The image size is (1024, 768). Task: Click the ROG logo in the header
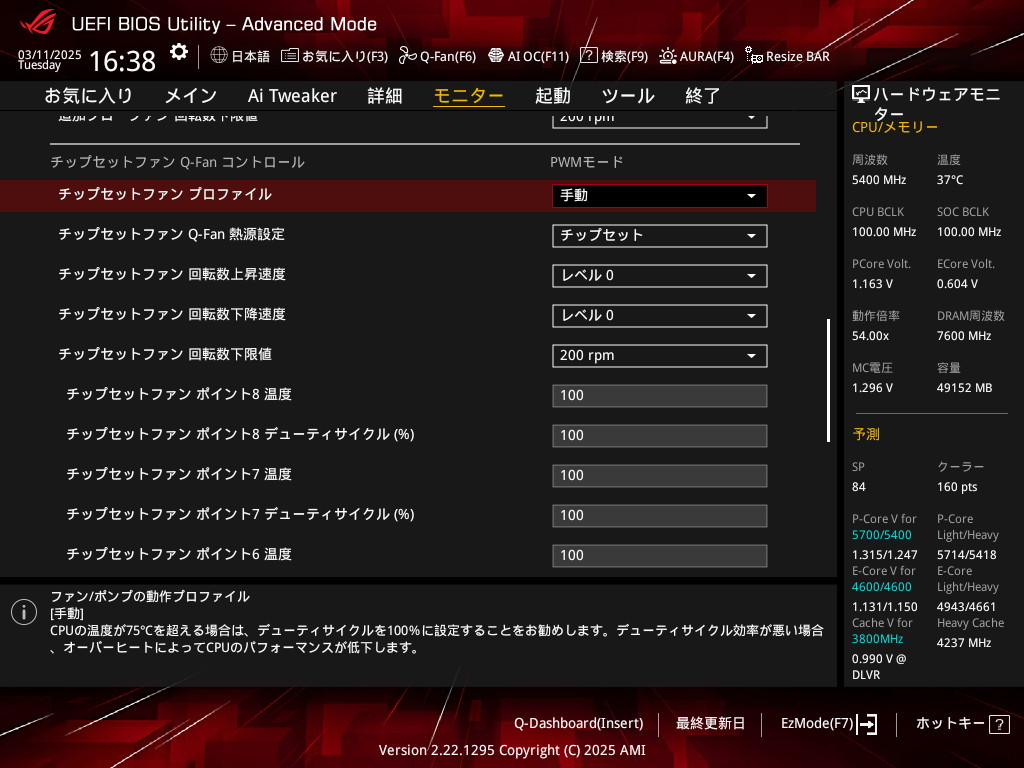38,23
